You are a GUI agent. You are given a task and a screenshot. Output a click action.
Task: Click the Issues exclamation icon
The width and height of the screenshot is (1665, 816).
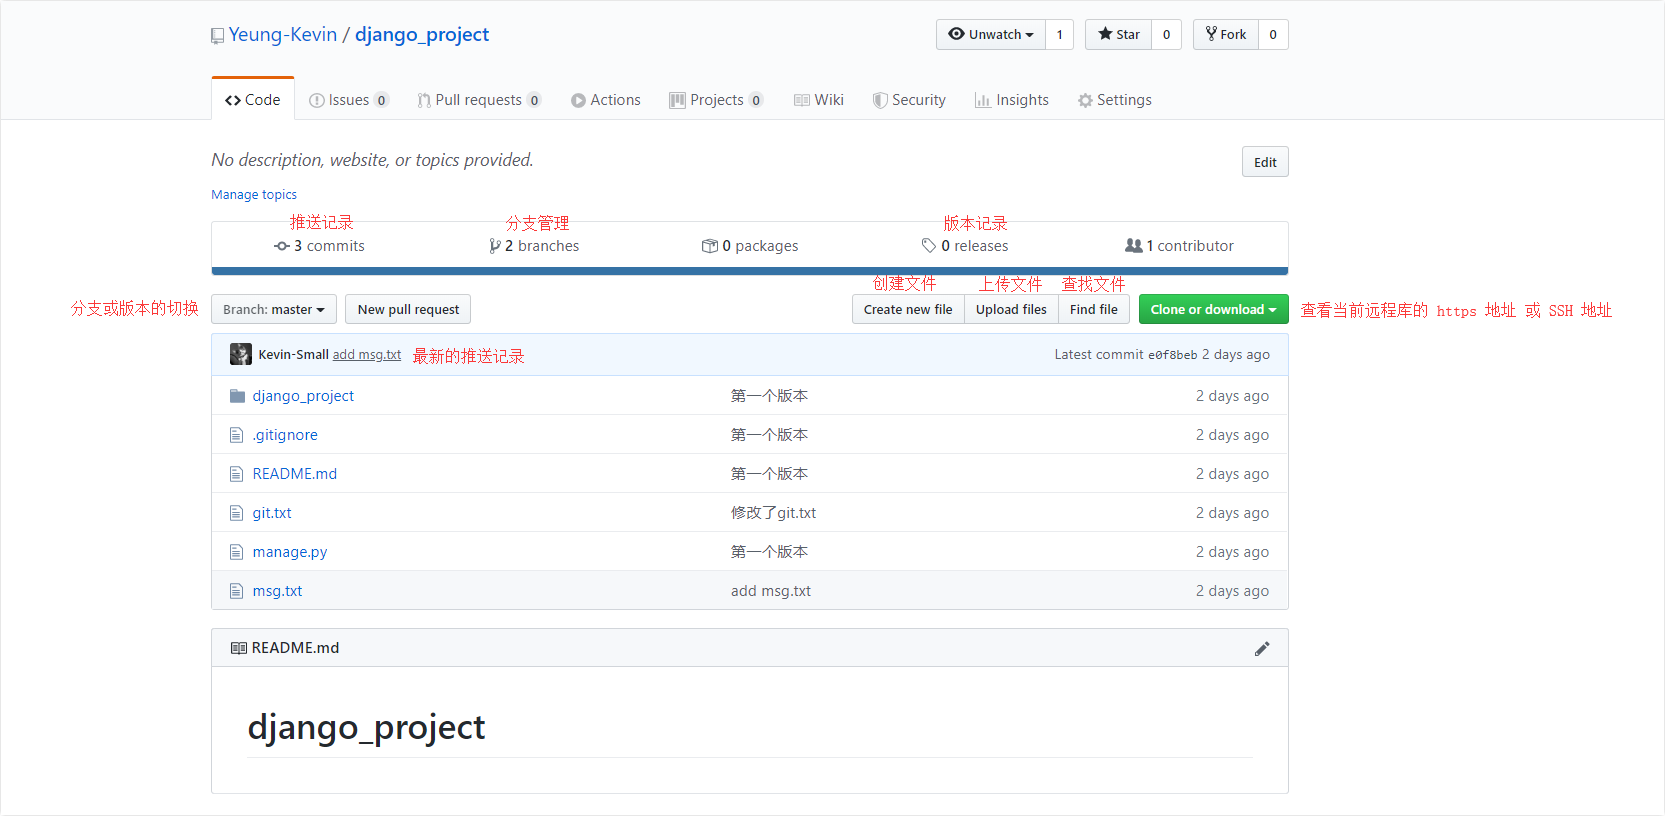click(x=317, y=100)
